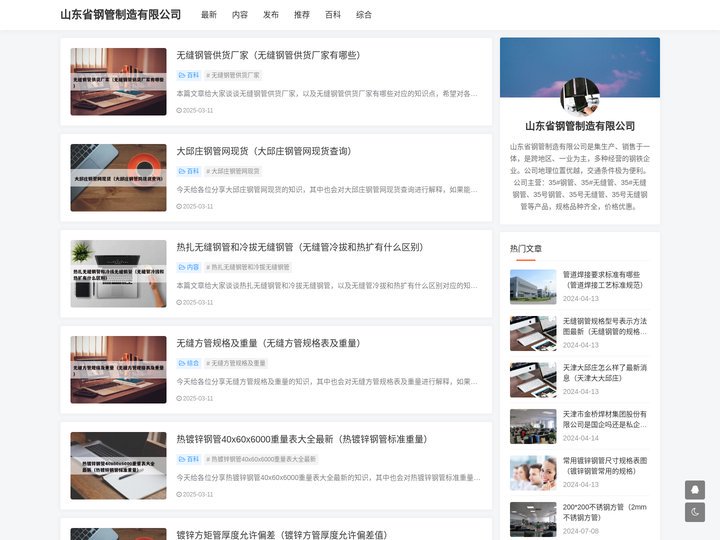Open article 无缝钢管供货厂家（无缝钢管供货厂家有哪些）
Screen dimensions: 720x540
point(269,55)
